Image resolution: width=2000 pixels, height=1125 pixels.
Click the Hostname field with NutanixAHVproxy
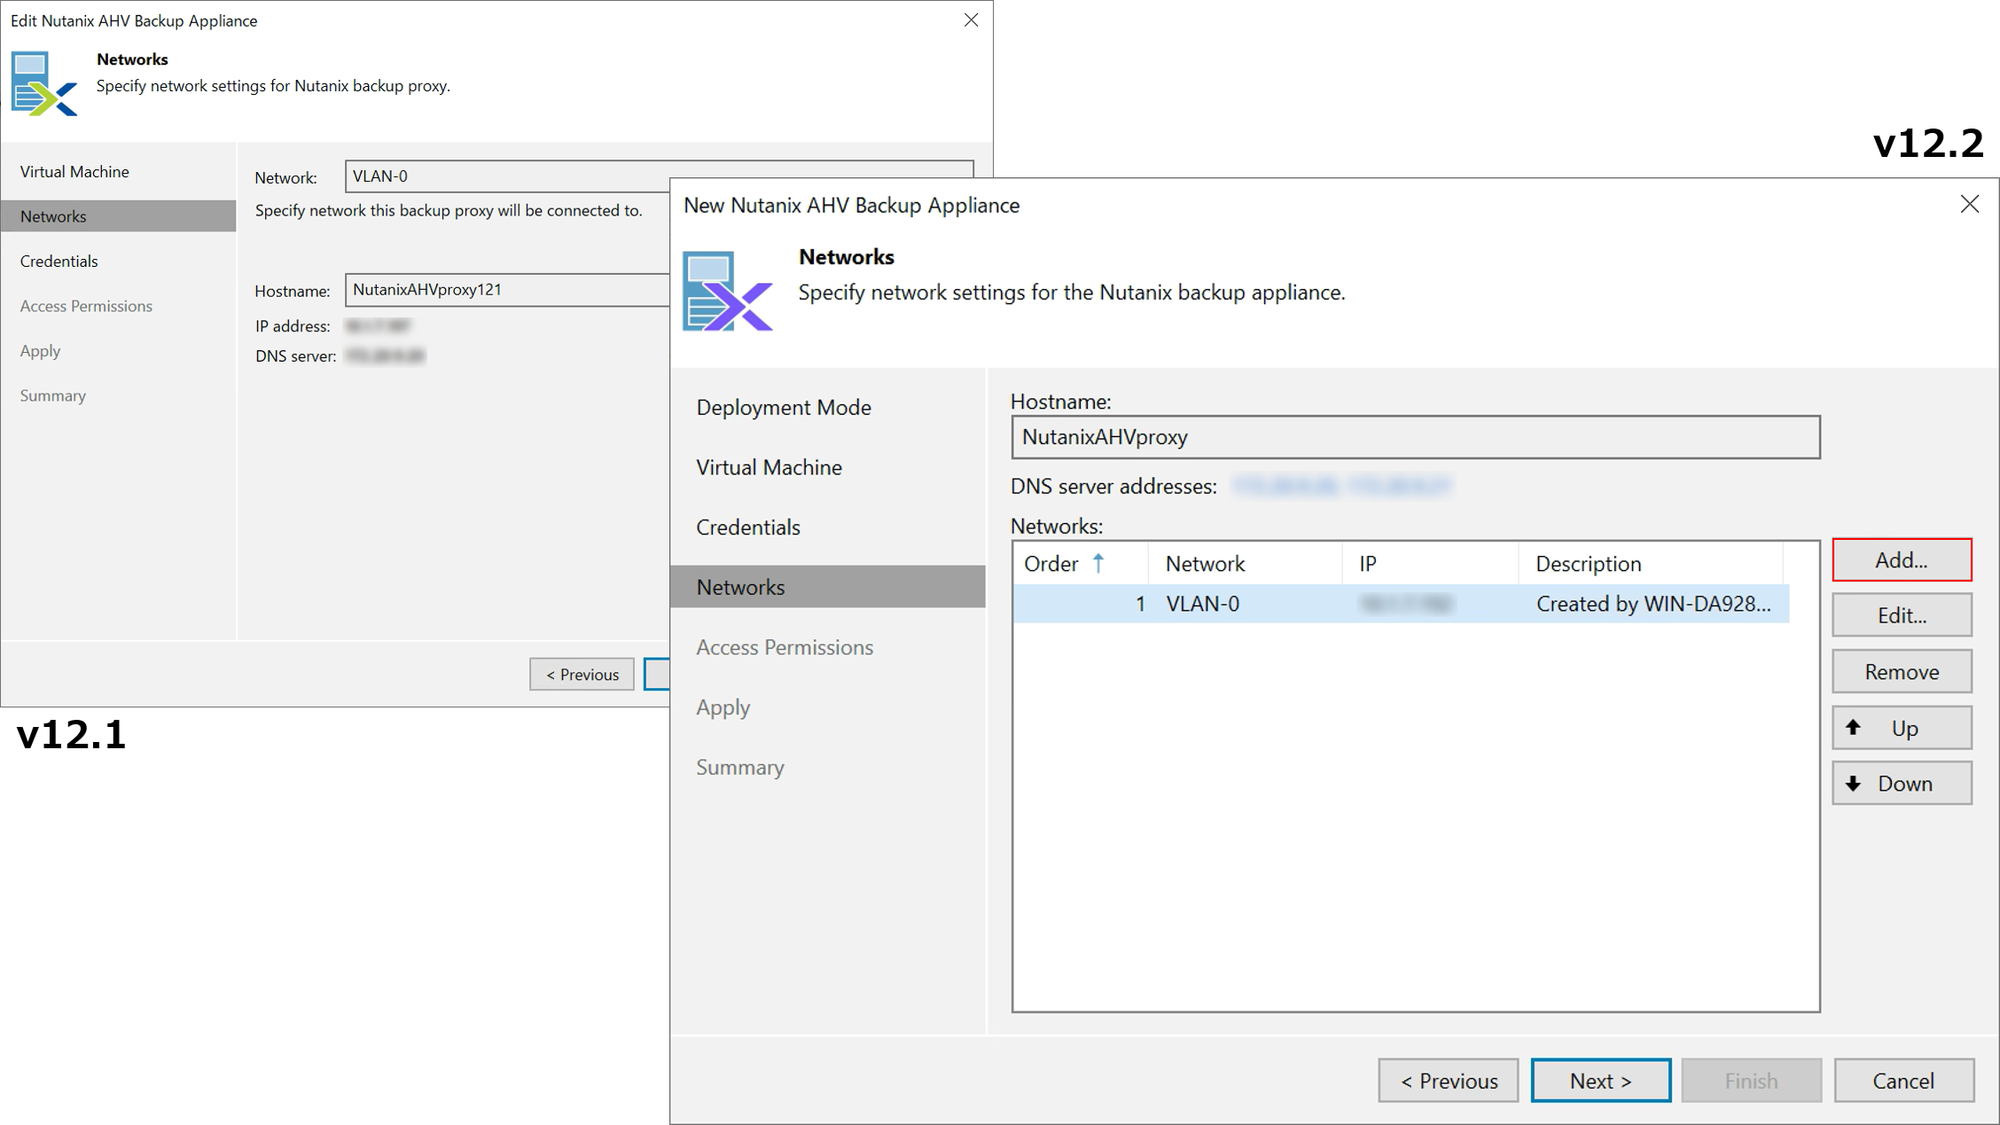pos(1415,437)
